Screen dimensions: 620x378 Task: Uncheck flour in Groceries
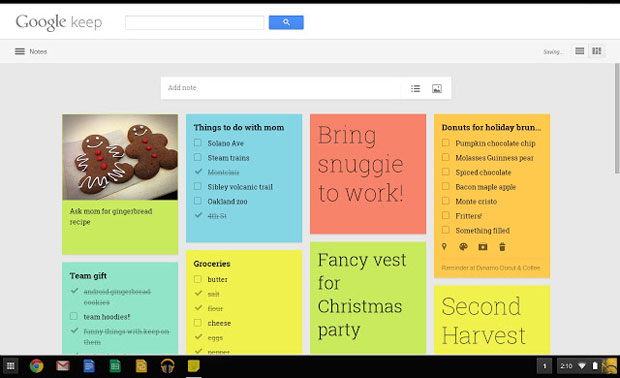198,308
